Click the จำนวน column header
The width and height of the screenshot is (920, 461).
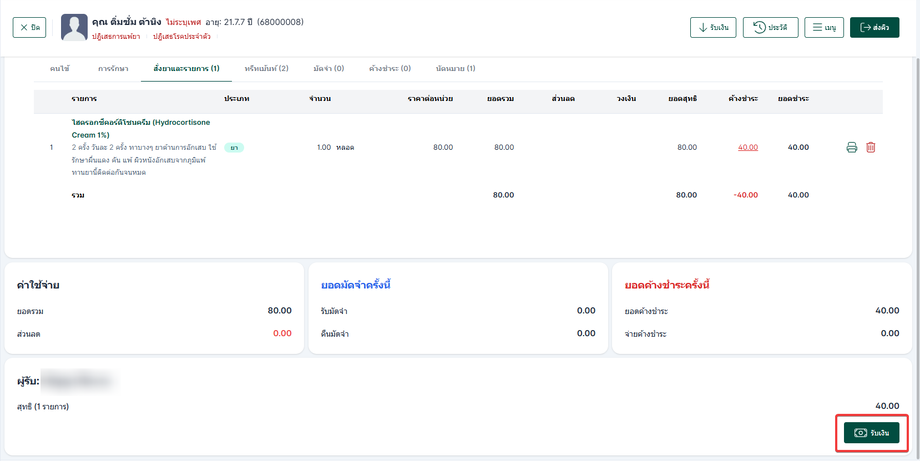(320, 99)
